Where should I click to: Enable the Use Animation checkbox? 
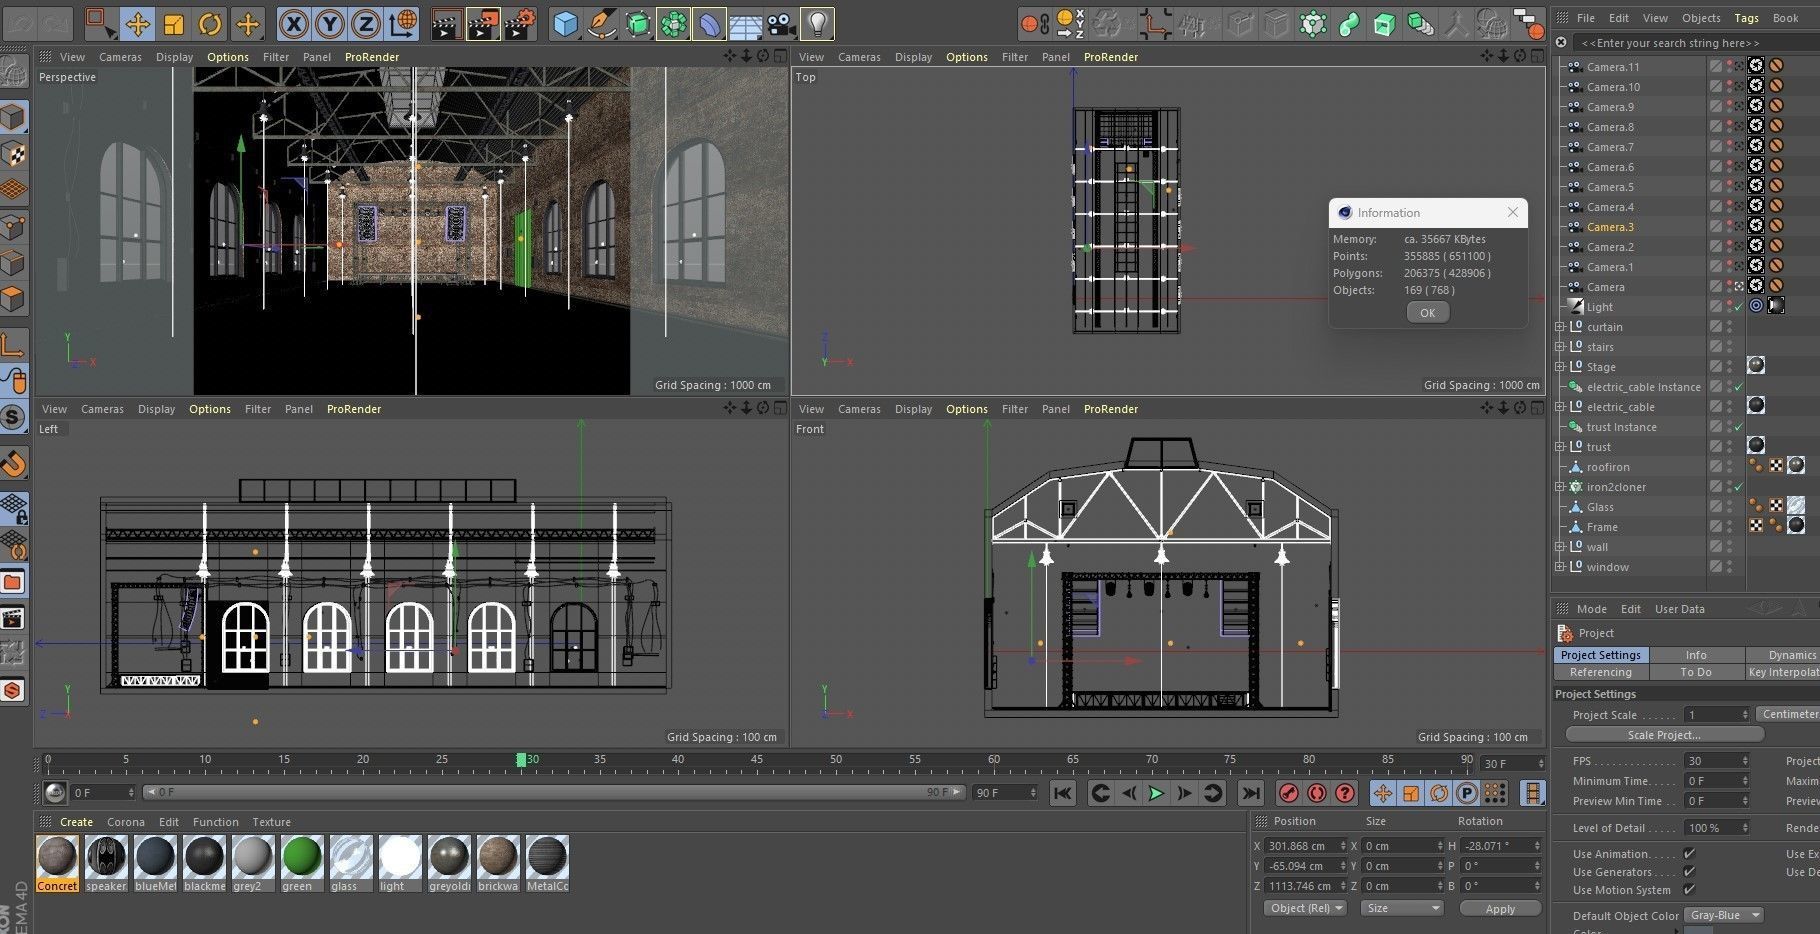[x=1689, y=854]
